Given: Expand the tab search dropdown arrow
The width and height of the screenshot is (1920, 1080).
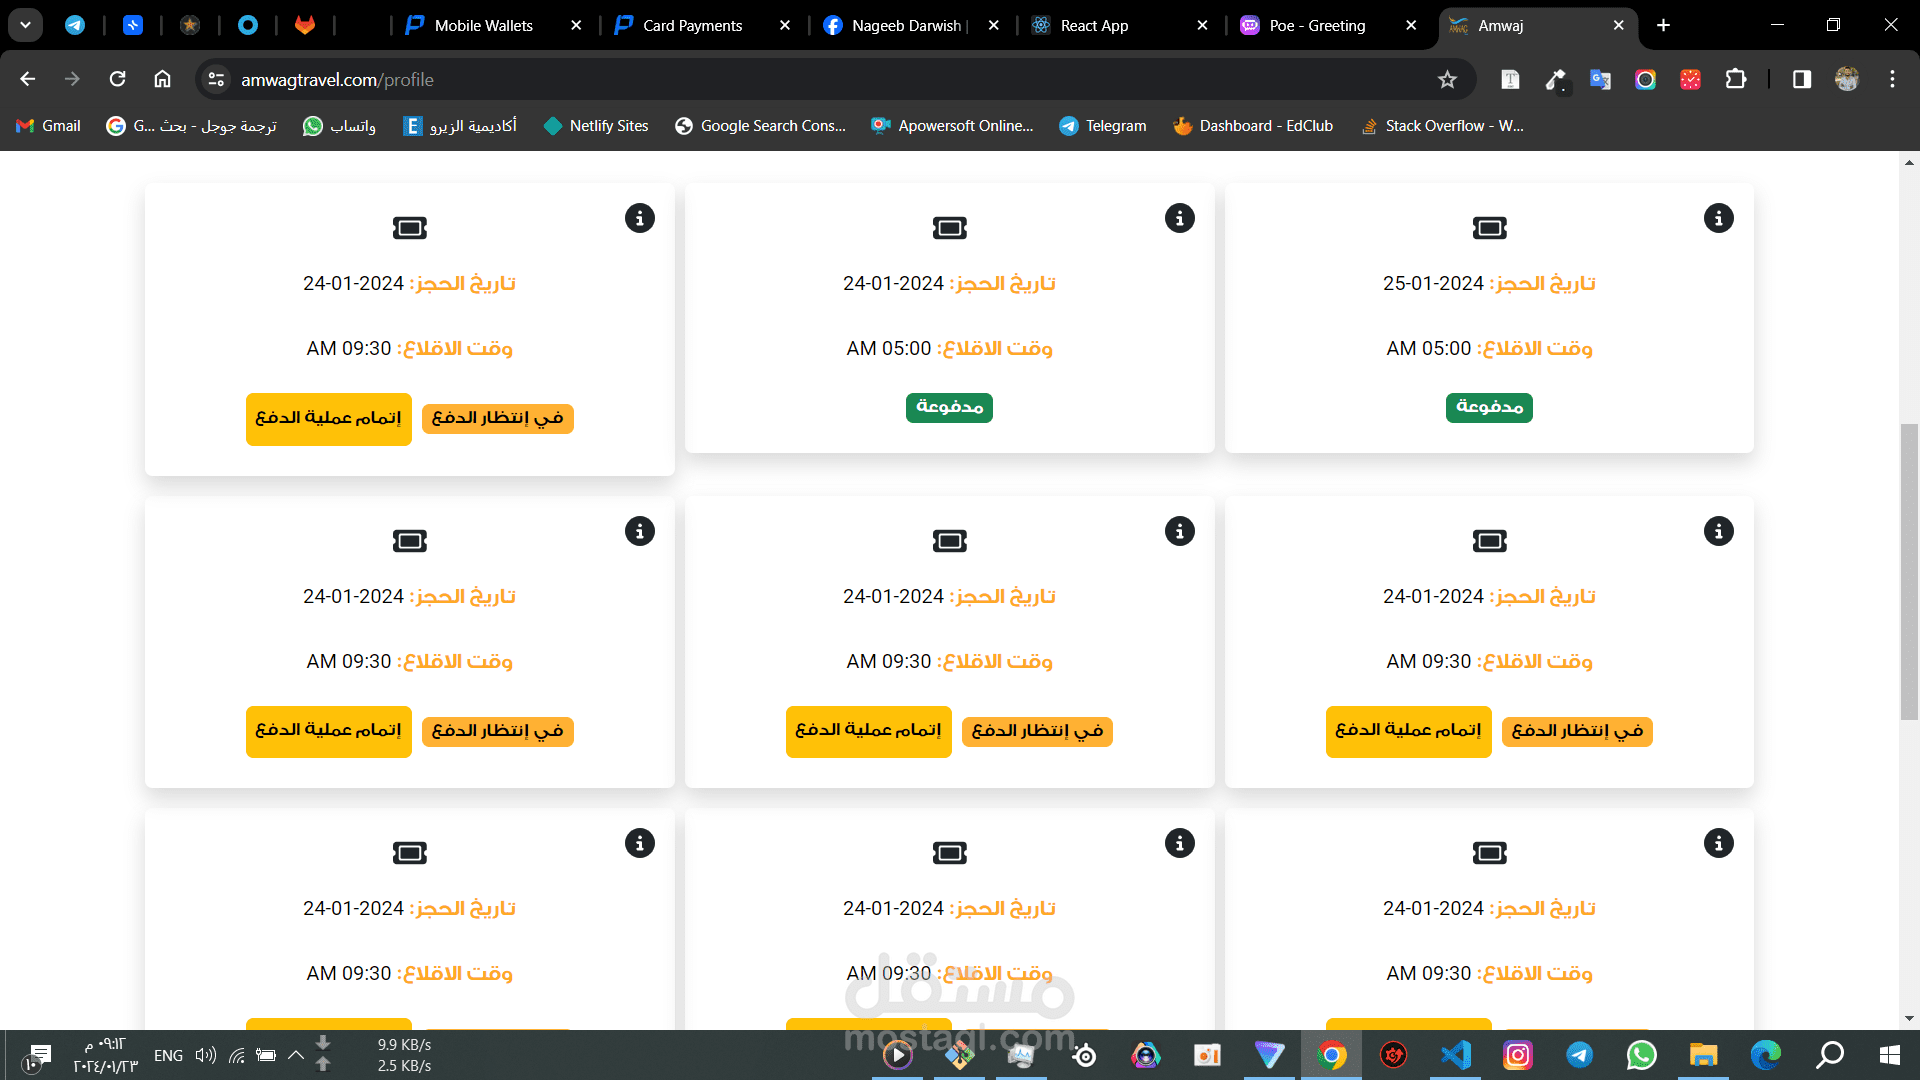Looking at the screenshot, I should [x=25, y=25].
